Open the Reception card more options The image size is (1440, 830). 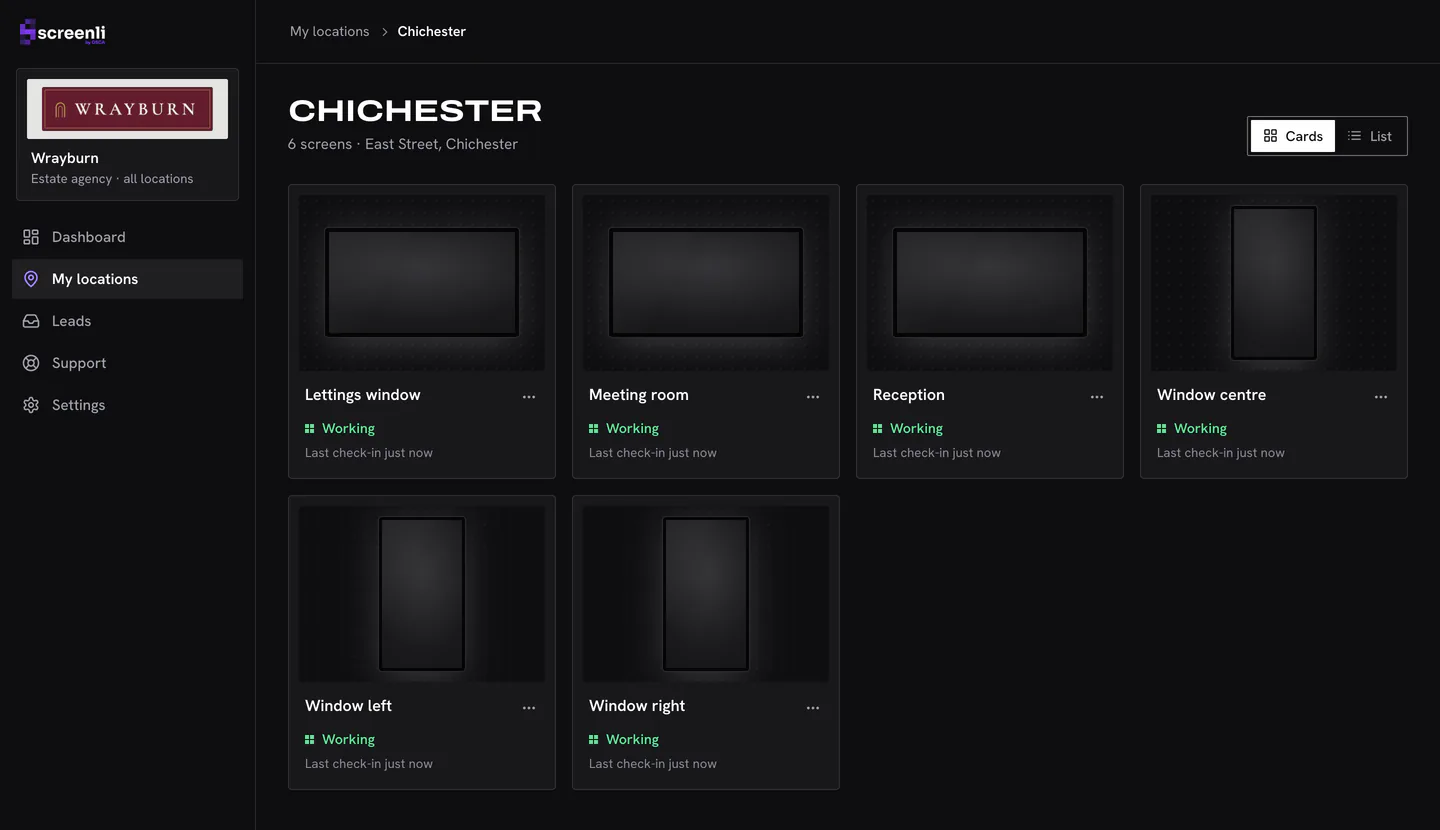pyautogui.click(x=1097, y=397)
